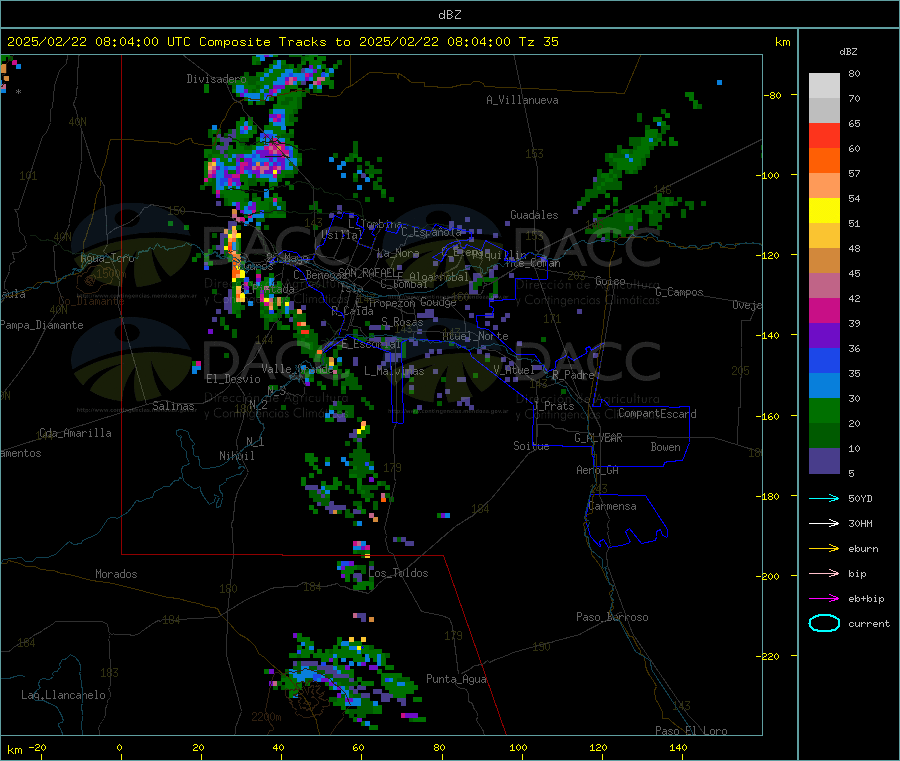Viewport: 900px width, 761px height.
Task: Click the 'Aero_GA' map label
Action: coord(597,470)
